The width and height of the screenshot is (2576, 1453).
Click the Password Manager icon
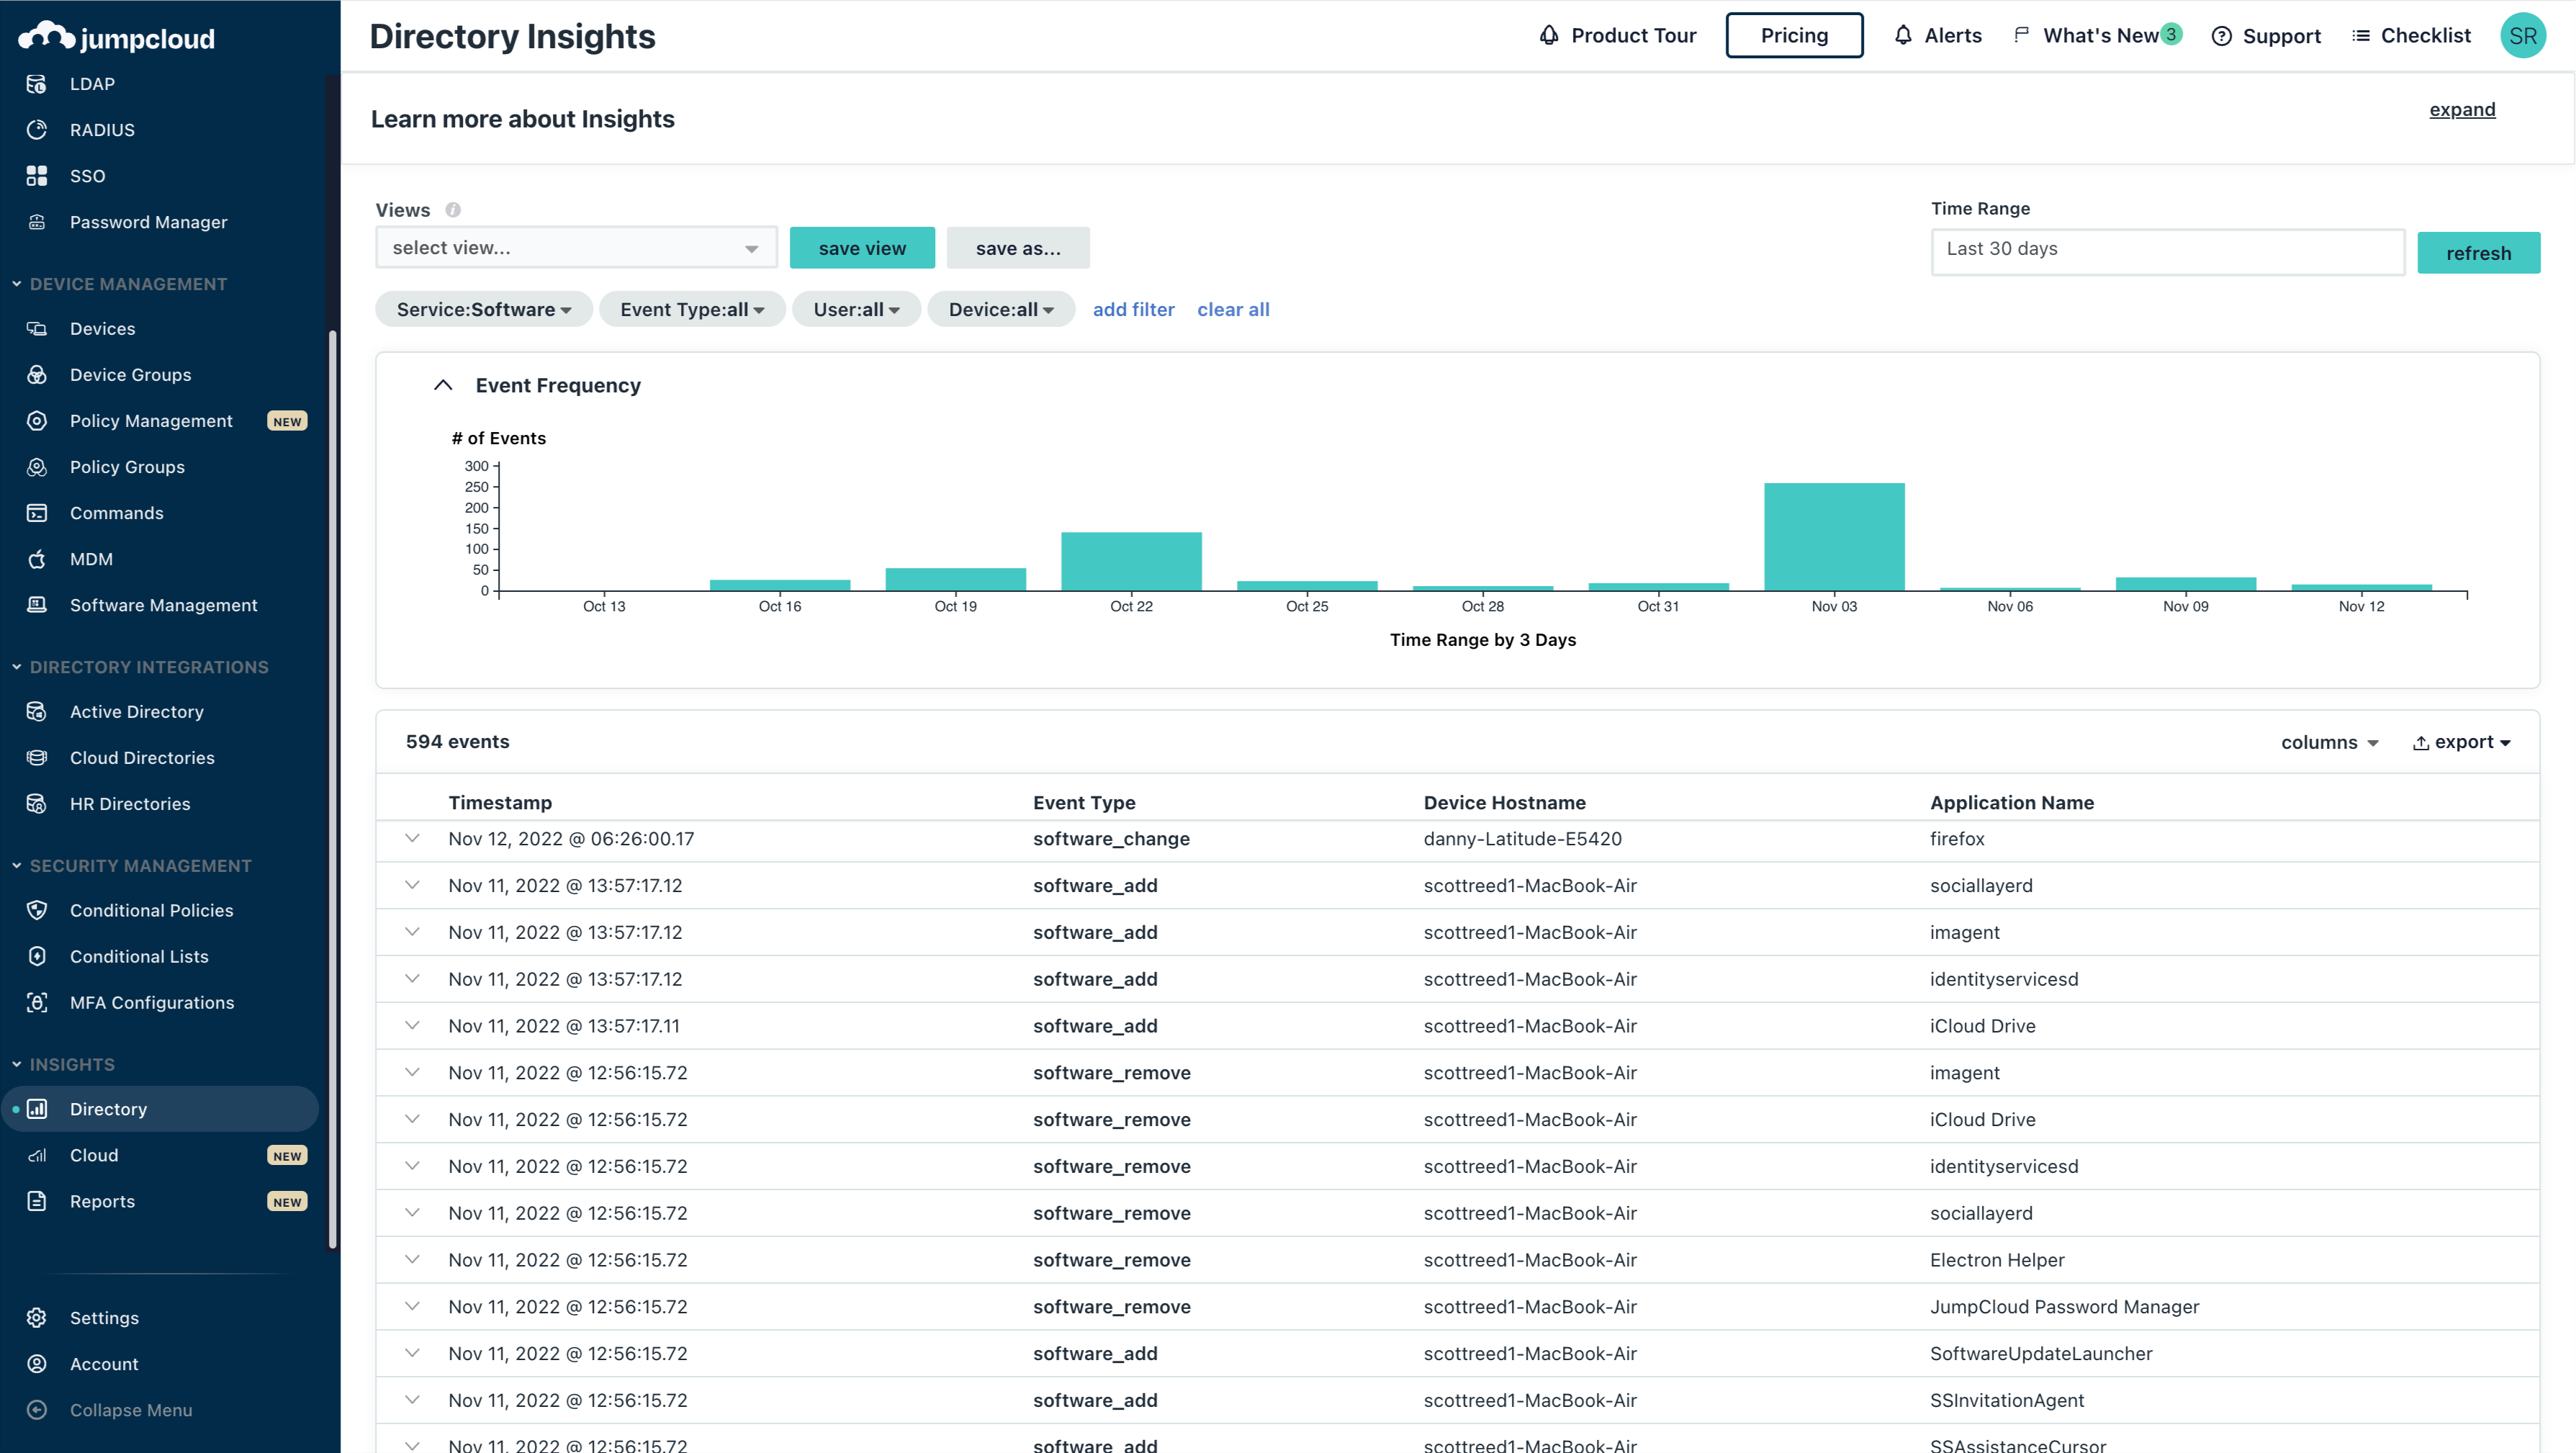(x=37, y=222)
